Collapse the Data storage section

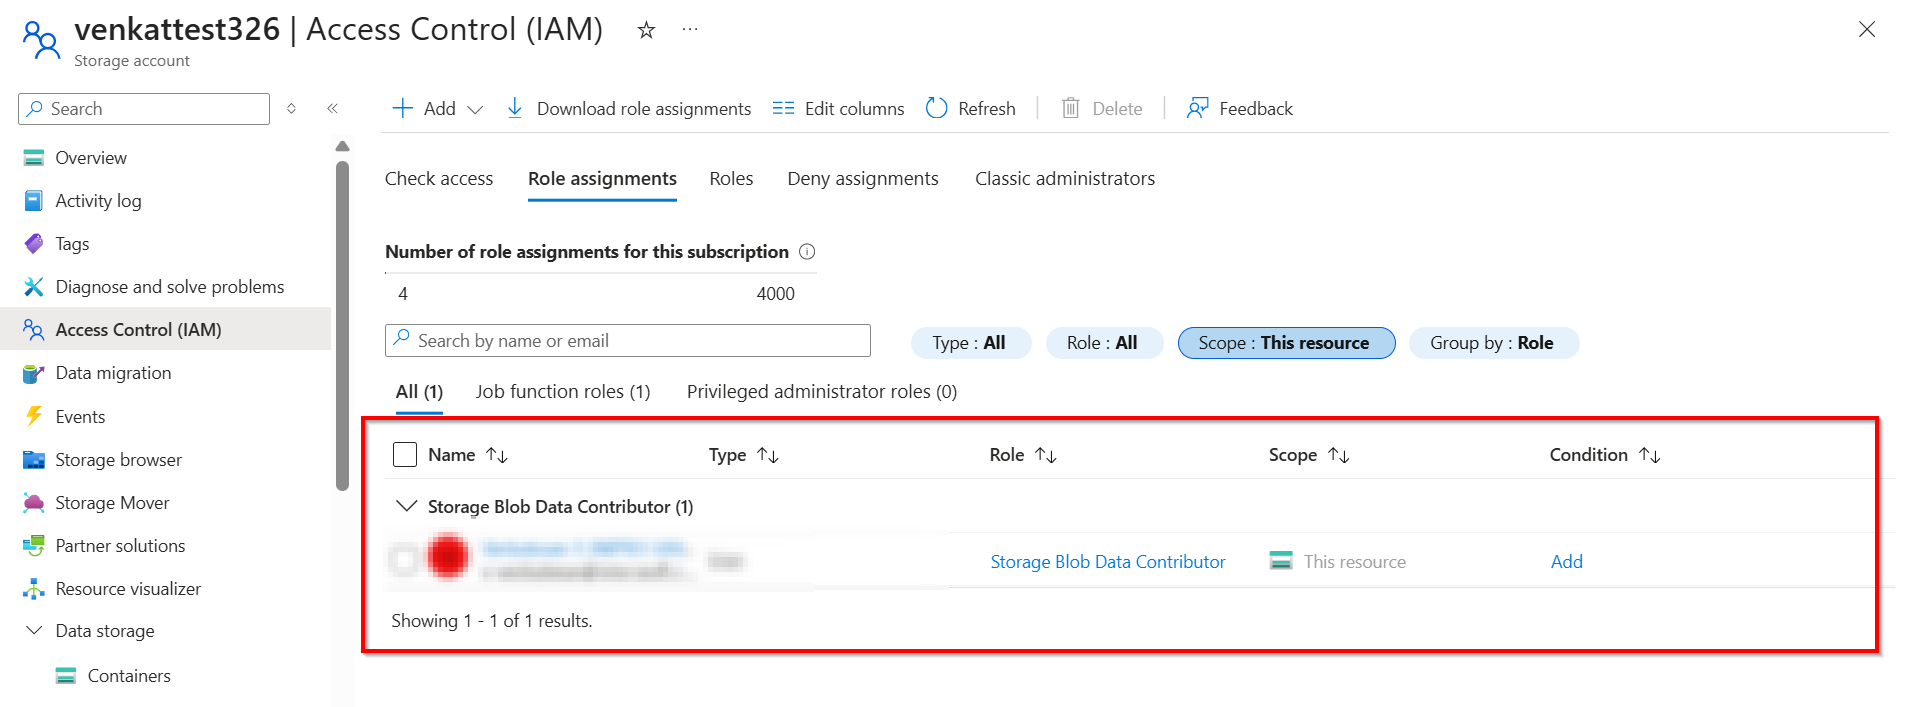(x=34, y=631)
